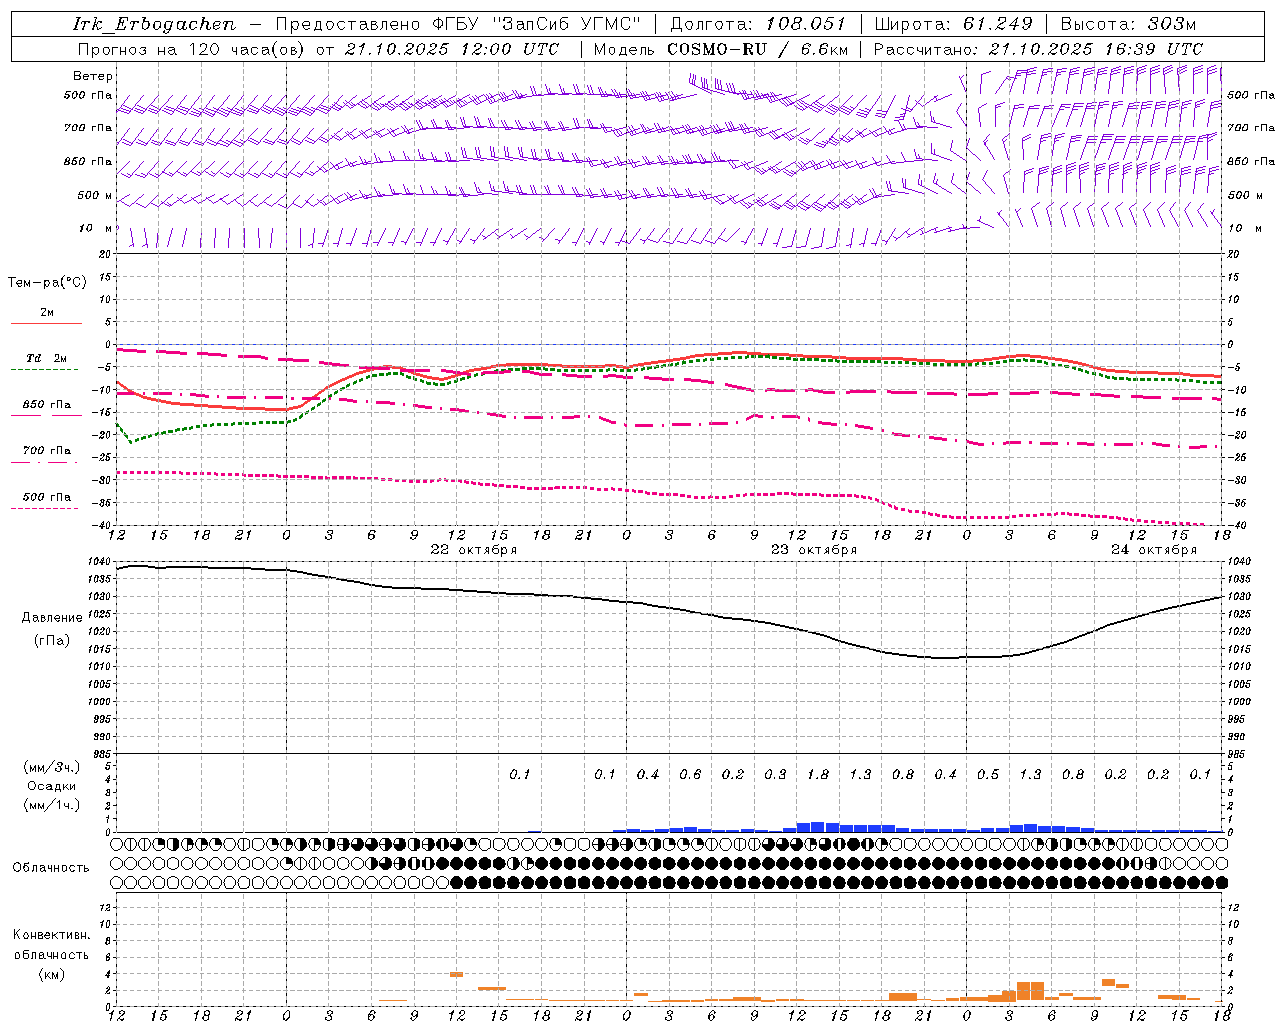Click the 24 октября date label
The height and width of the screenshot is (1024, 1280).
click(1154, 550)
